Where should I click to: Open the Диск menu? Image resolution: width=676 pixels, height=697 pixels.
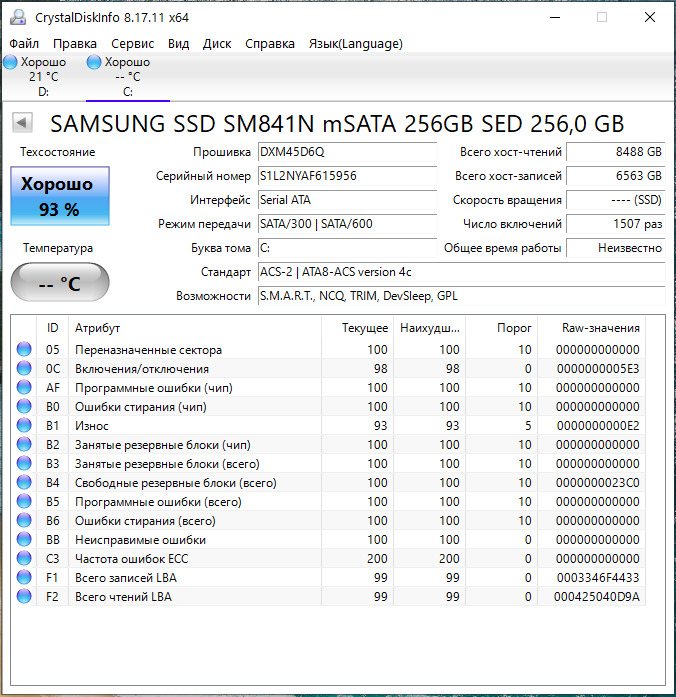coord(217,43)
